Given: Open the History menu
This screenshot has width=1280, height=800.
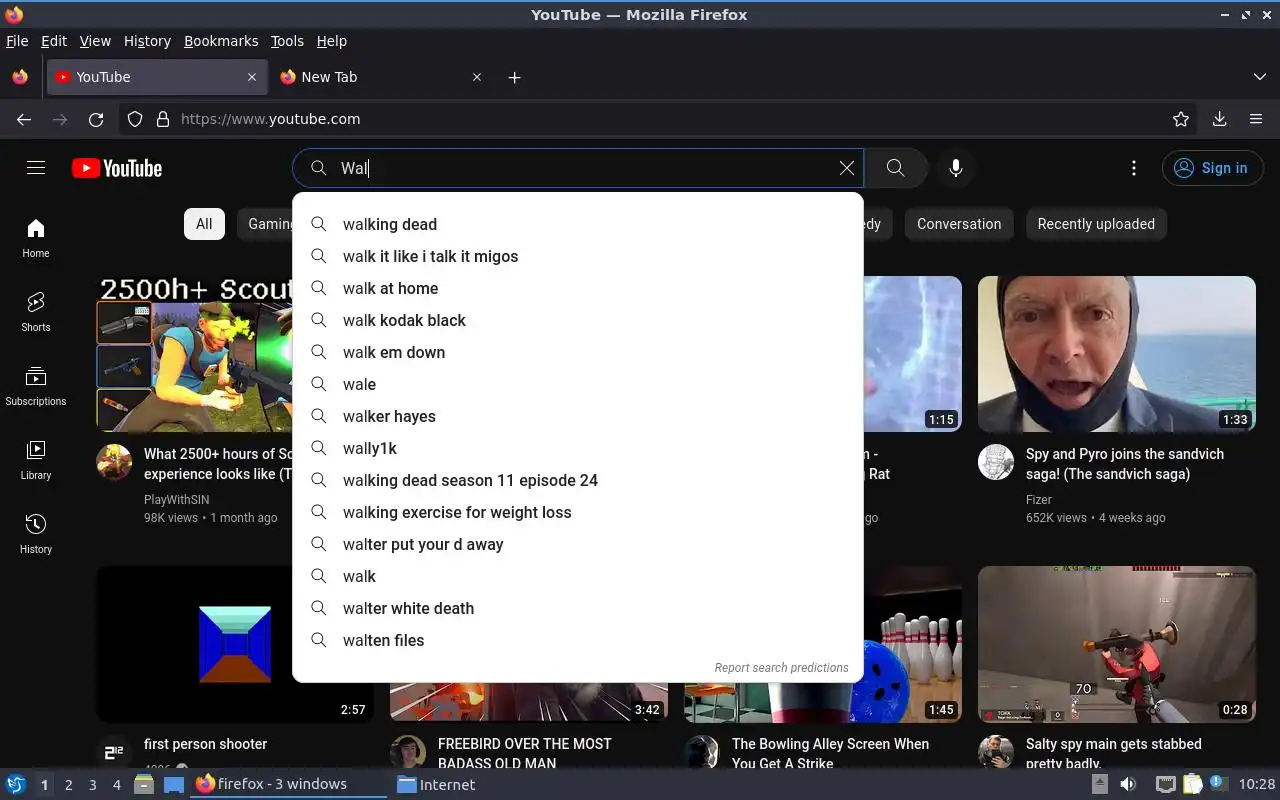Looking at the screenshot, I should click(147, 41).
